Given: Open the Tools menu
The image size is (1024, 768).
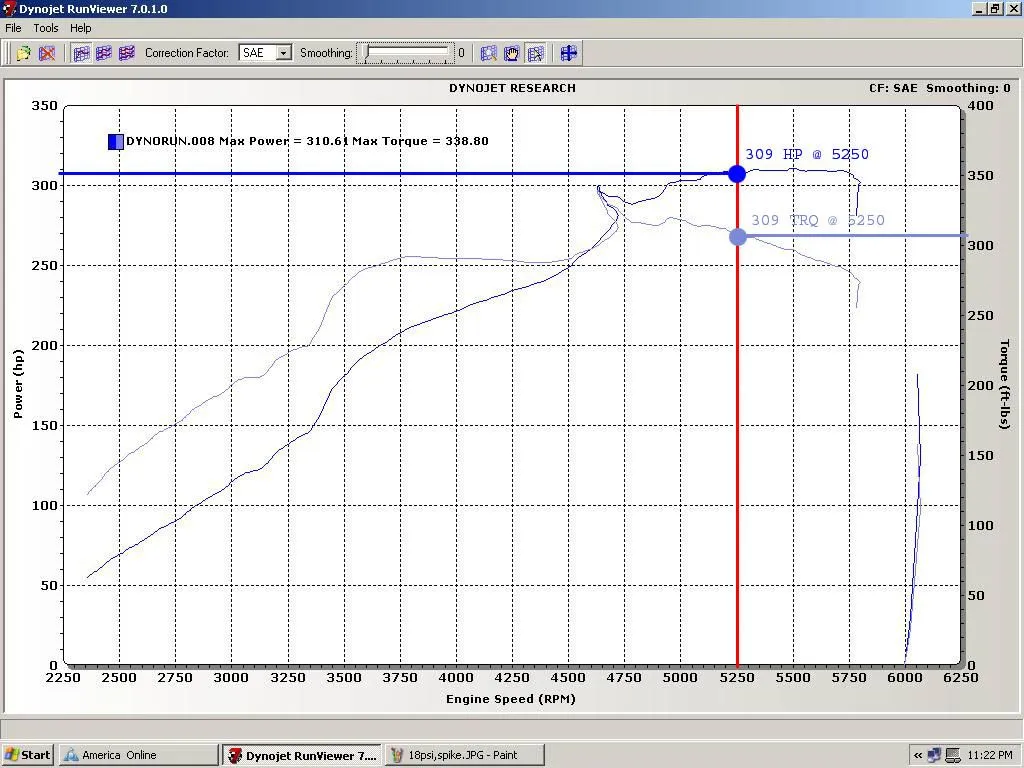Looking at the screenshot, I should tap(46, 28).
